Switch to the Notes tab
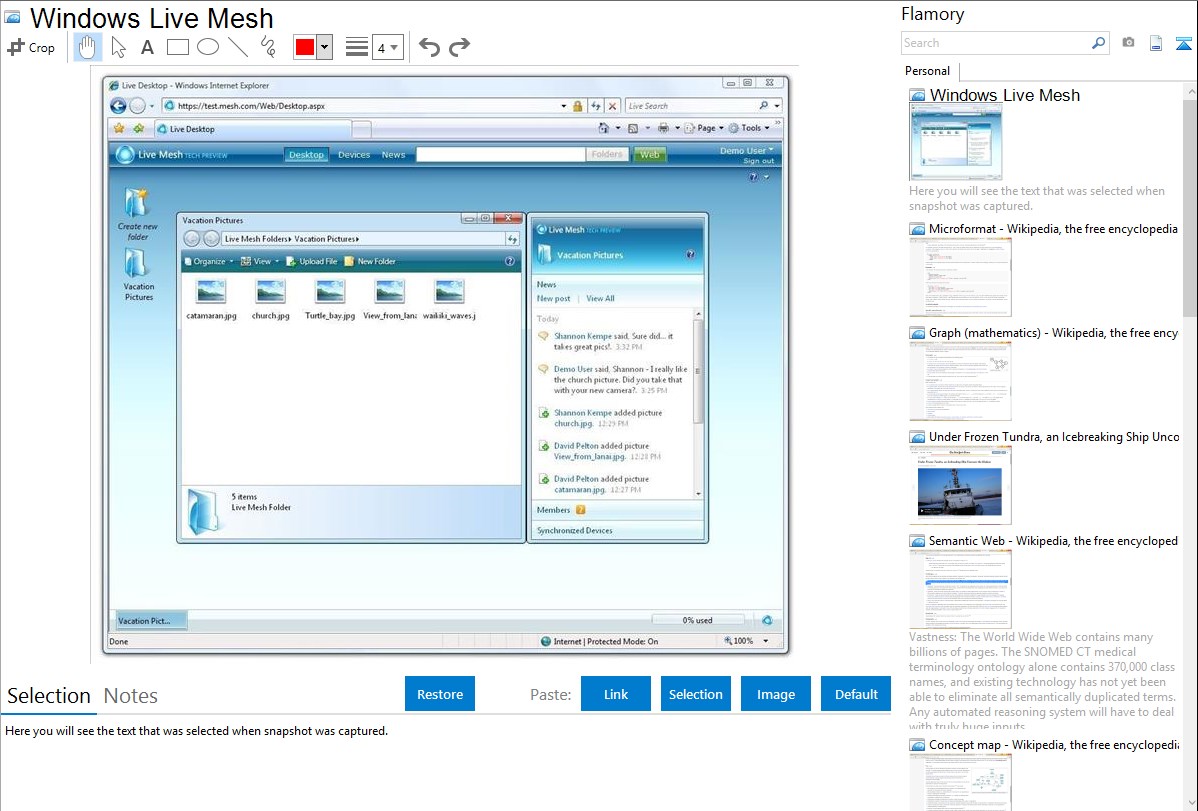1198x811 pixels. tap(131, 696)
